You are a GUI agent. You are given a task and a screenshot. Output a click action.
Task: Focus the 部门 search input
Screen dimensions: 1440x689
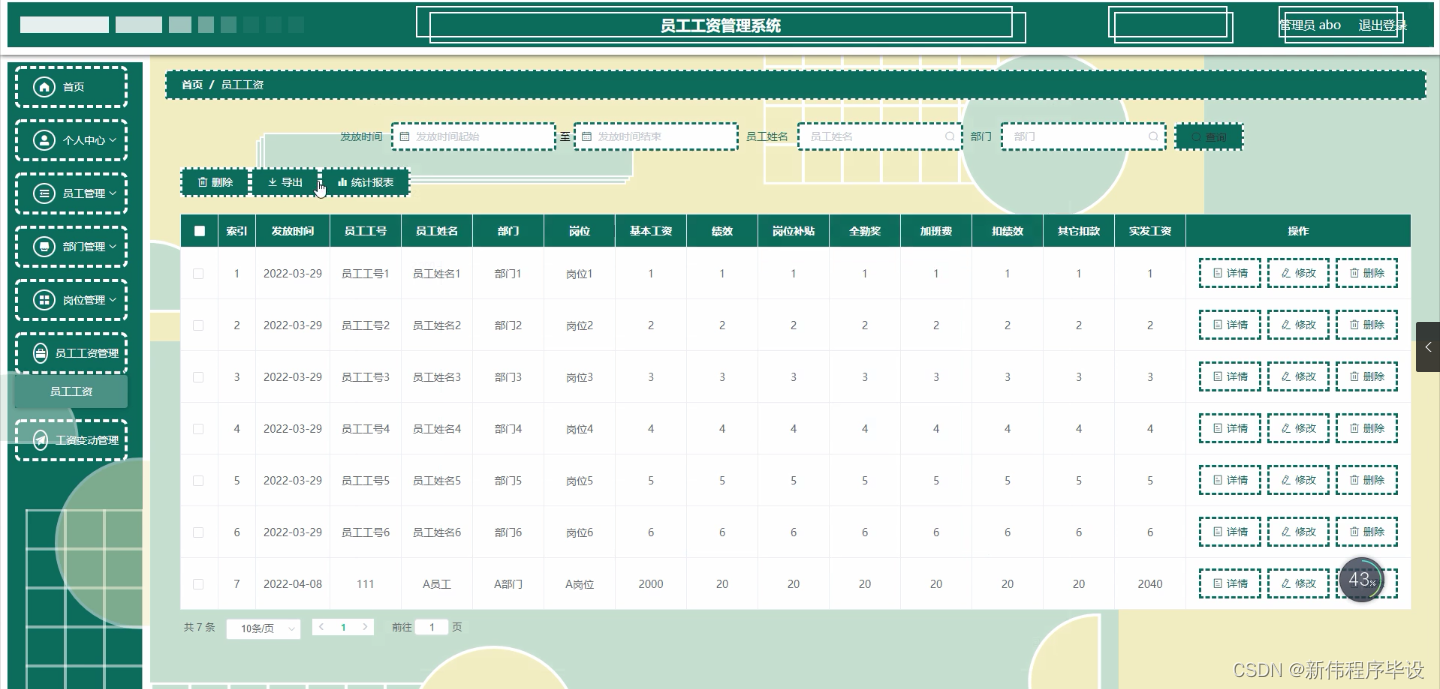(x=1084, y=136)
